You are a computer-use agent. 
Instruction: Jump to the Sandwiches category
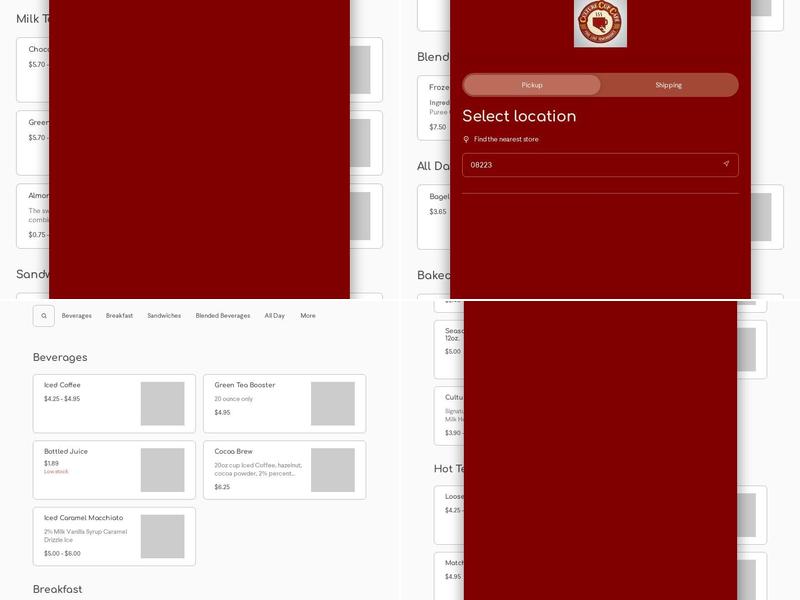tap(164, 316)
